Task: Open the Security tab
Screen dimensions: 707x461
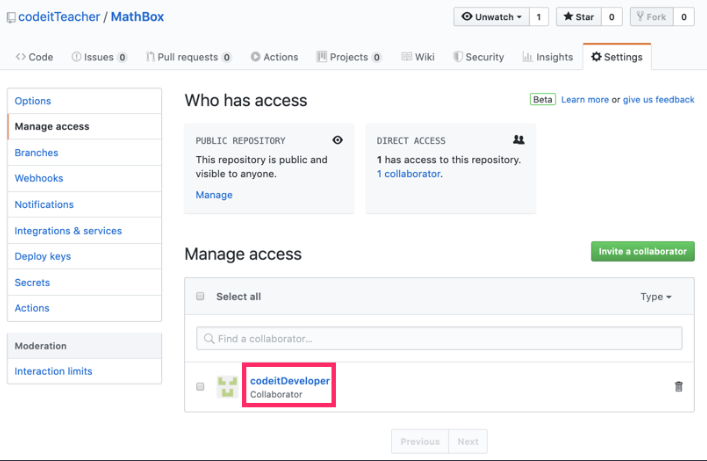Action: click(478, 57)
